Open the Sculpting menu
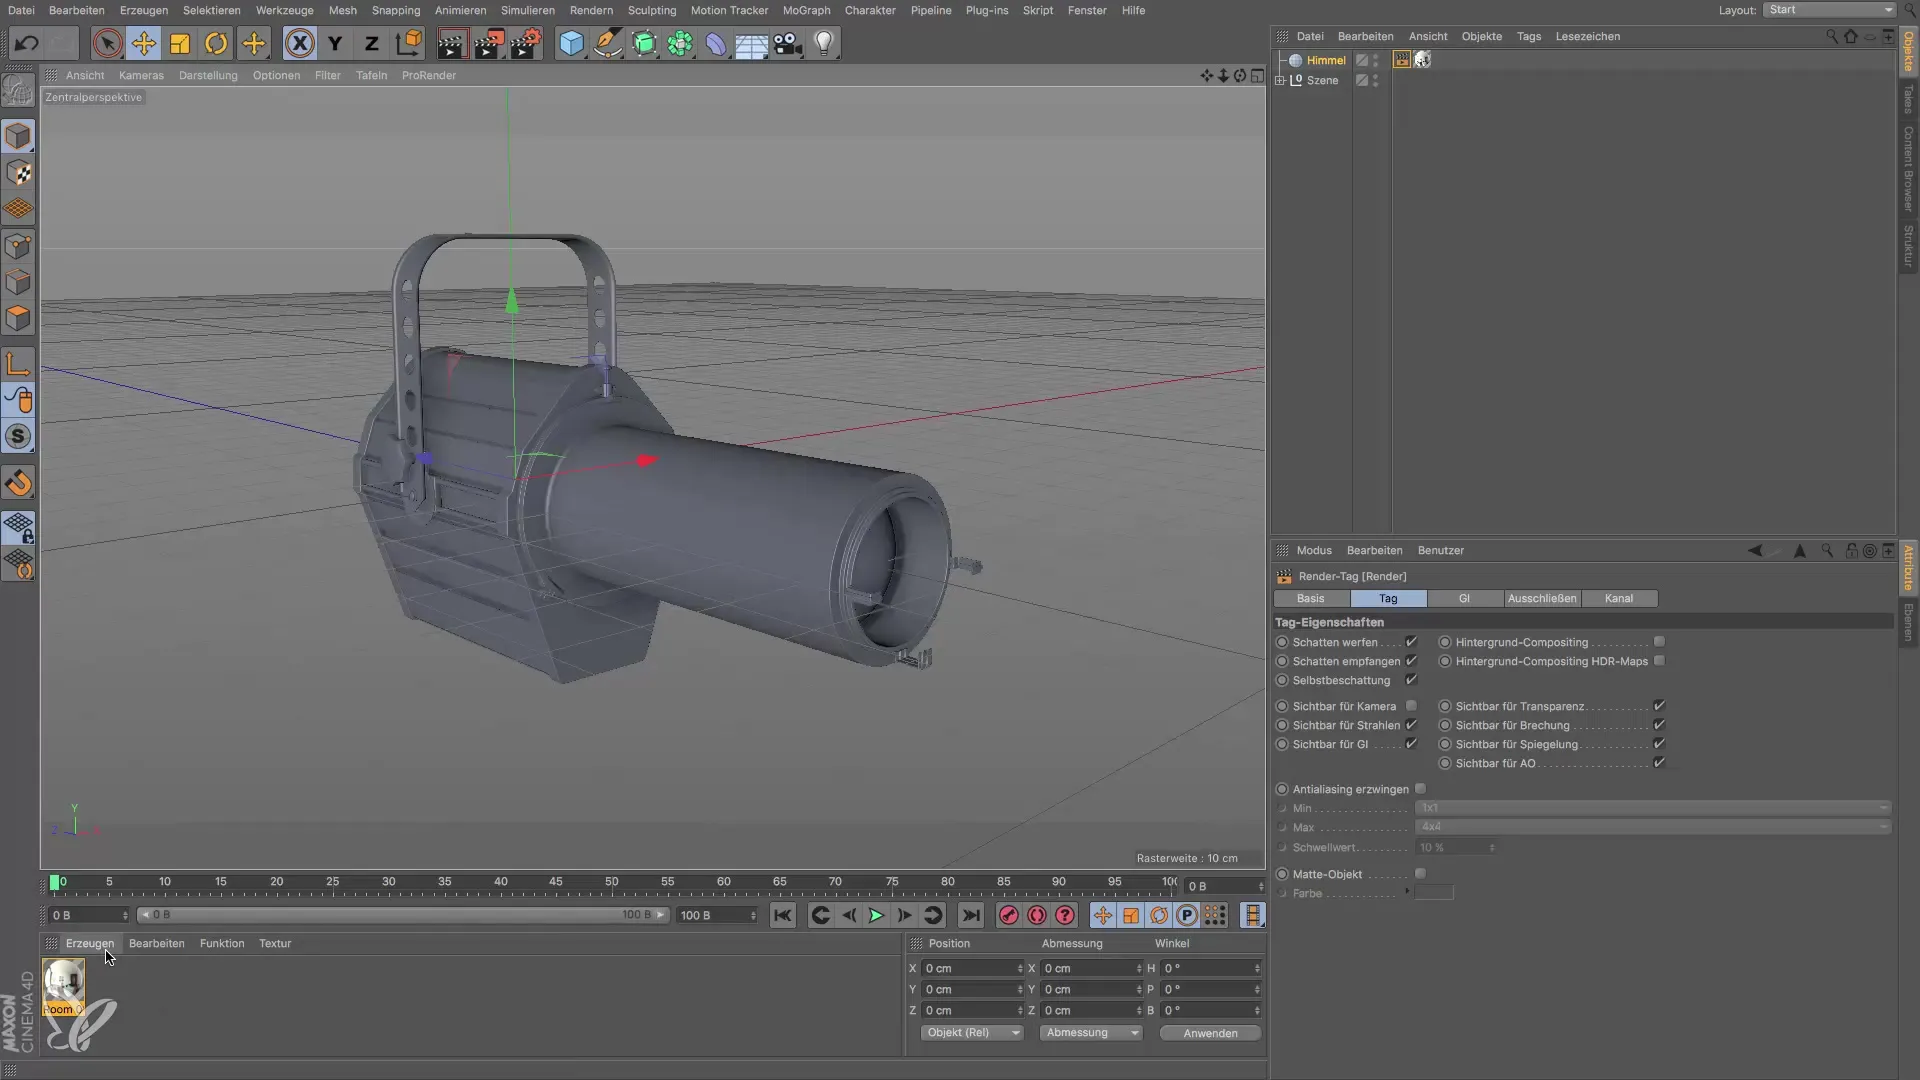 point(652,10)
